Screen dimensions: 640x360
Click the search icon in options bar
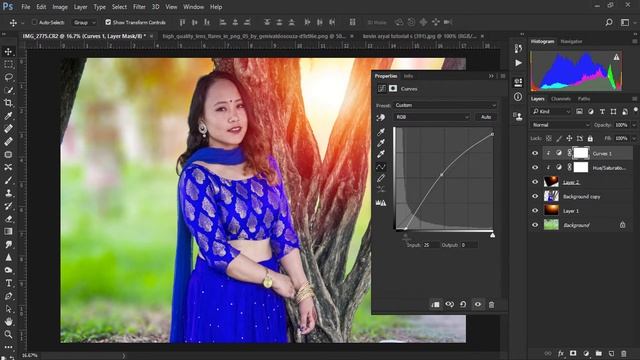[609, 22]
